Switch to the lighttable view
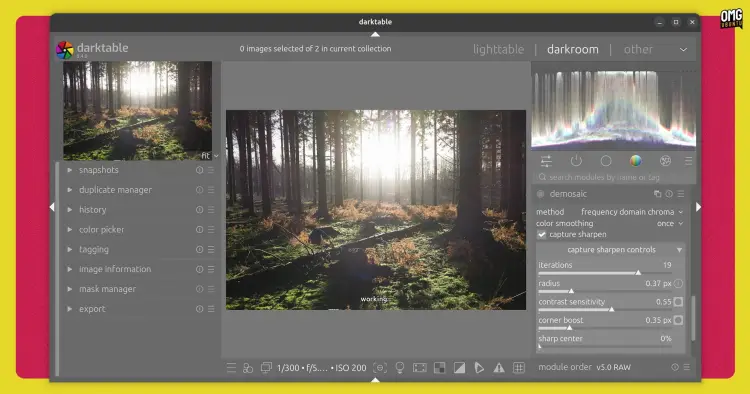Screen dimensions: 750x394 [x=498, y=49]
